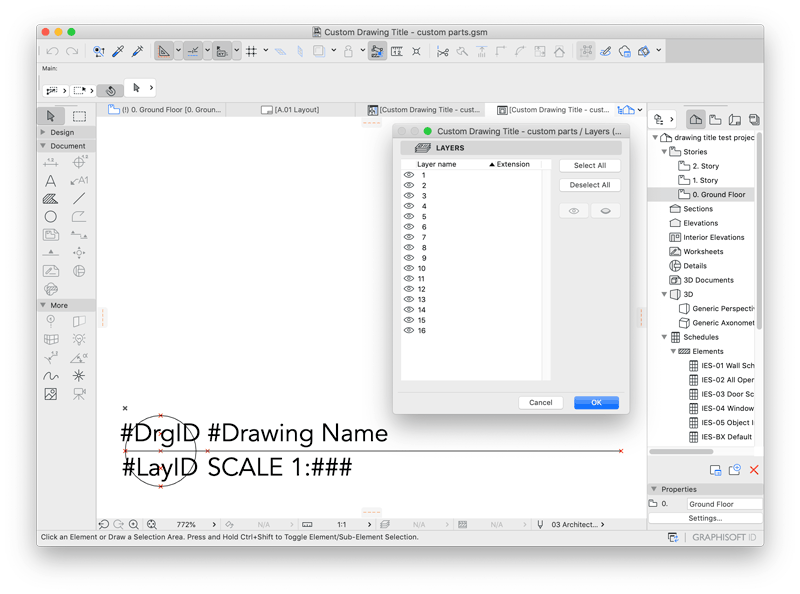800x594 pixels.
Task: Select the Hotspot tool
Action: point(79,376)
